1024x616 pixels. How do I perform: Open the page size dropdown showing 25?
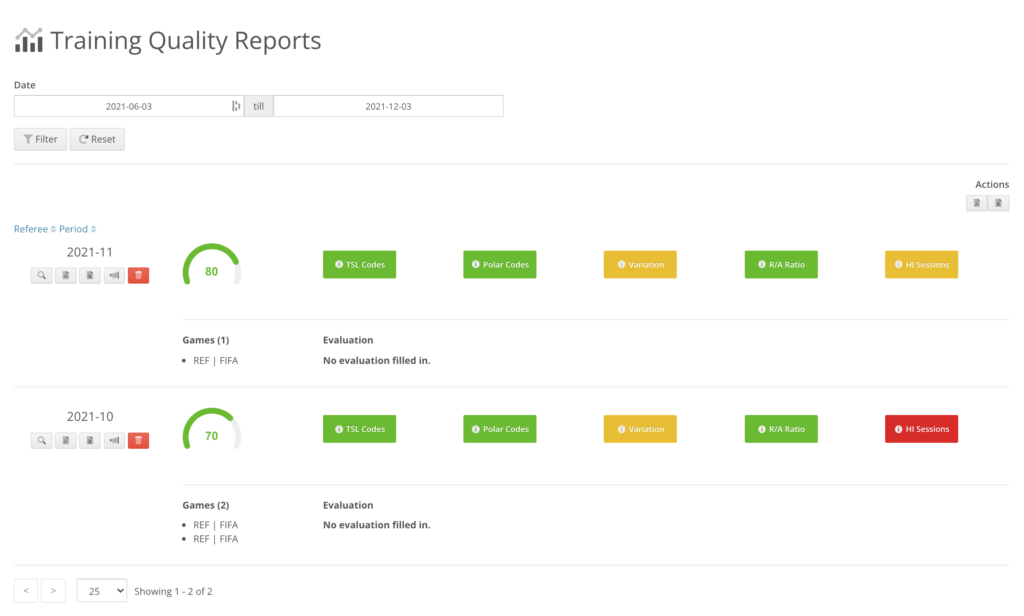pos(102,591)
